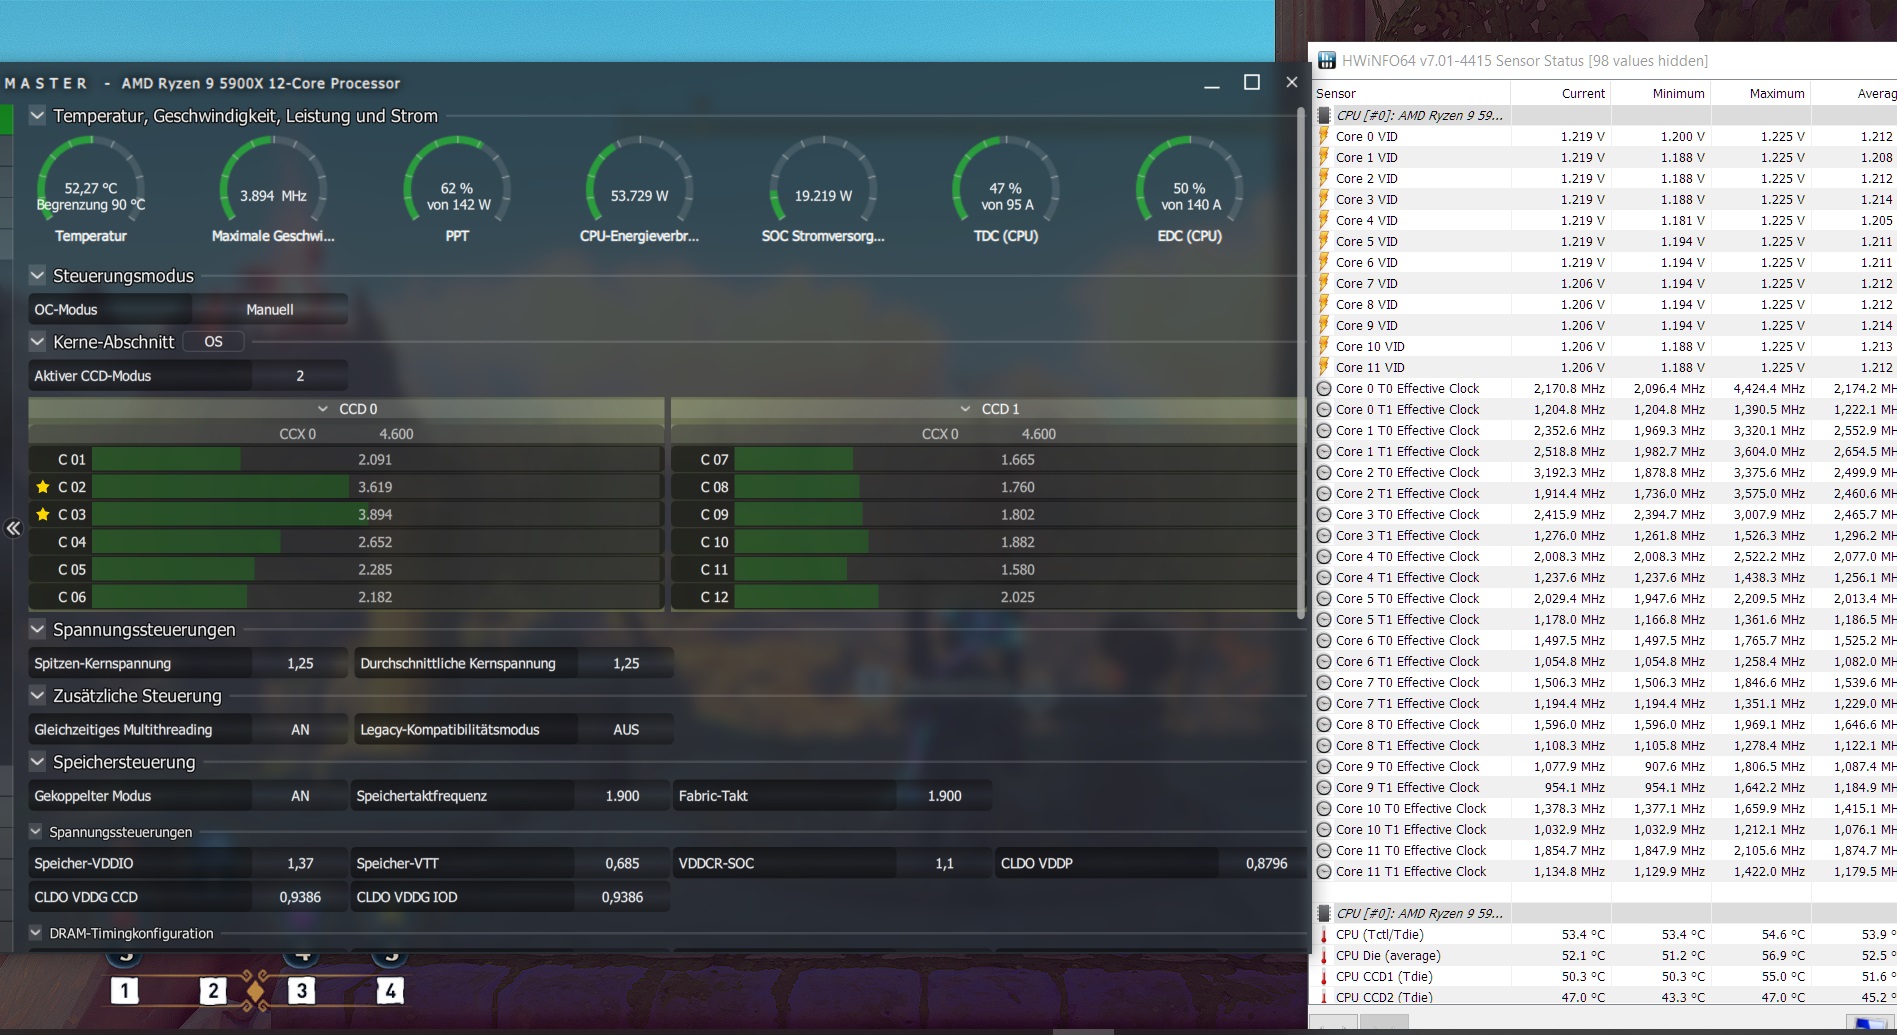Select game hotbar slot 4
This screenshot has height=1035, width=1897.
click(390, 991)
